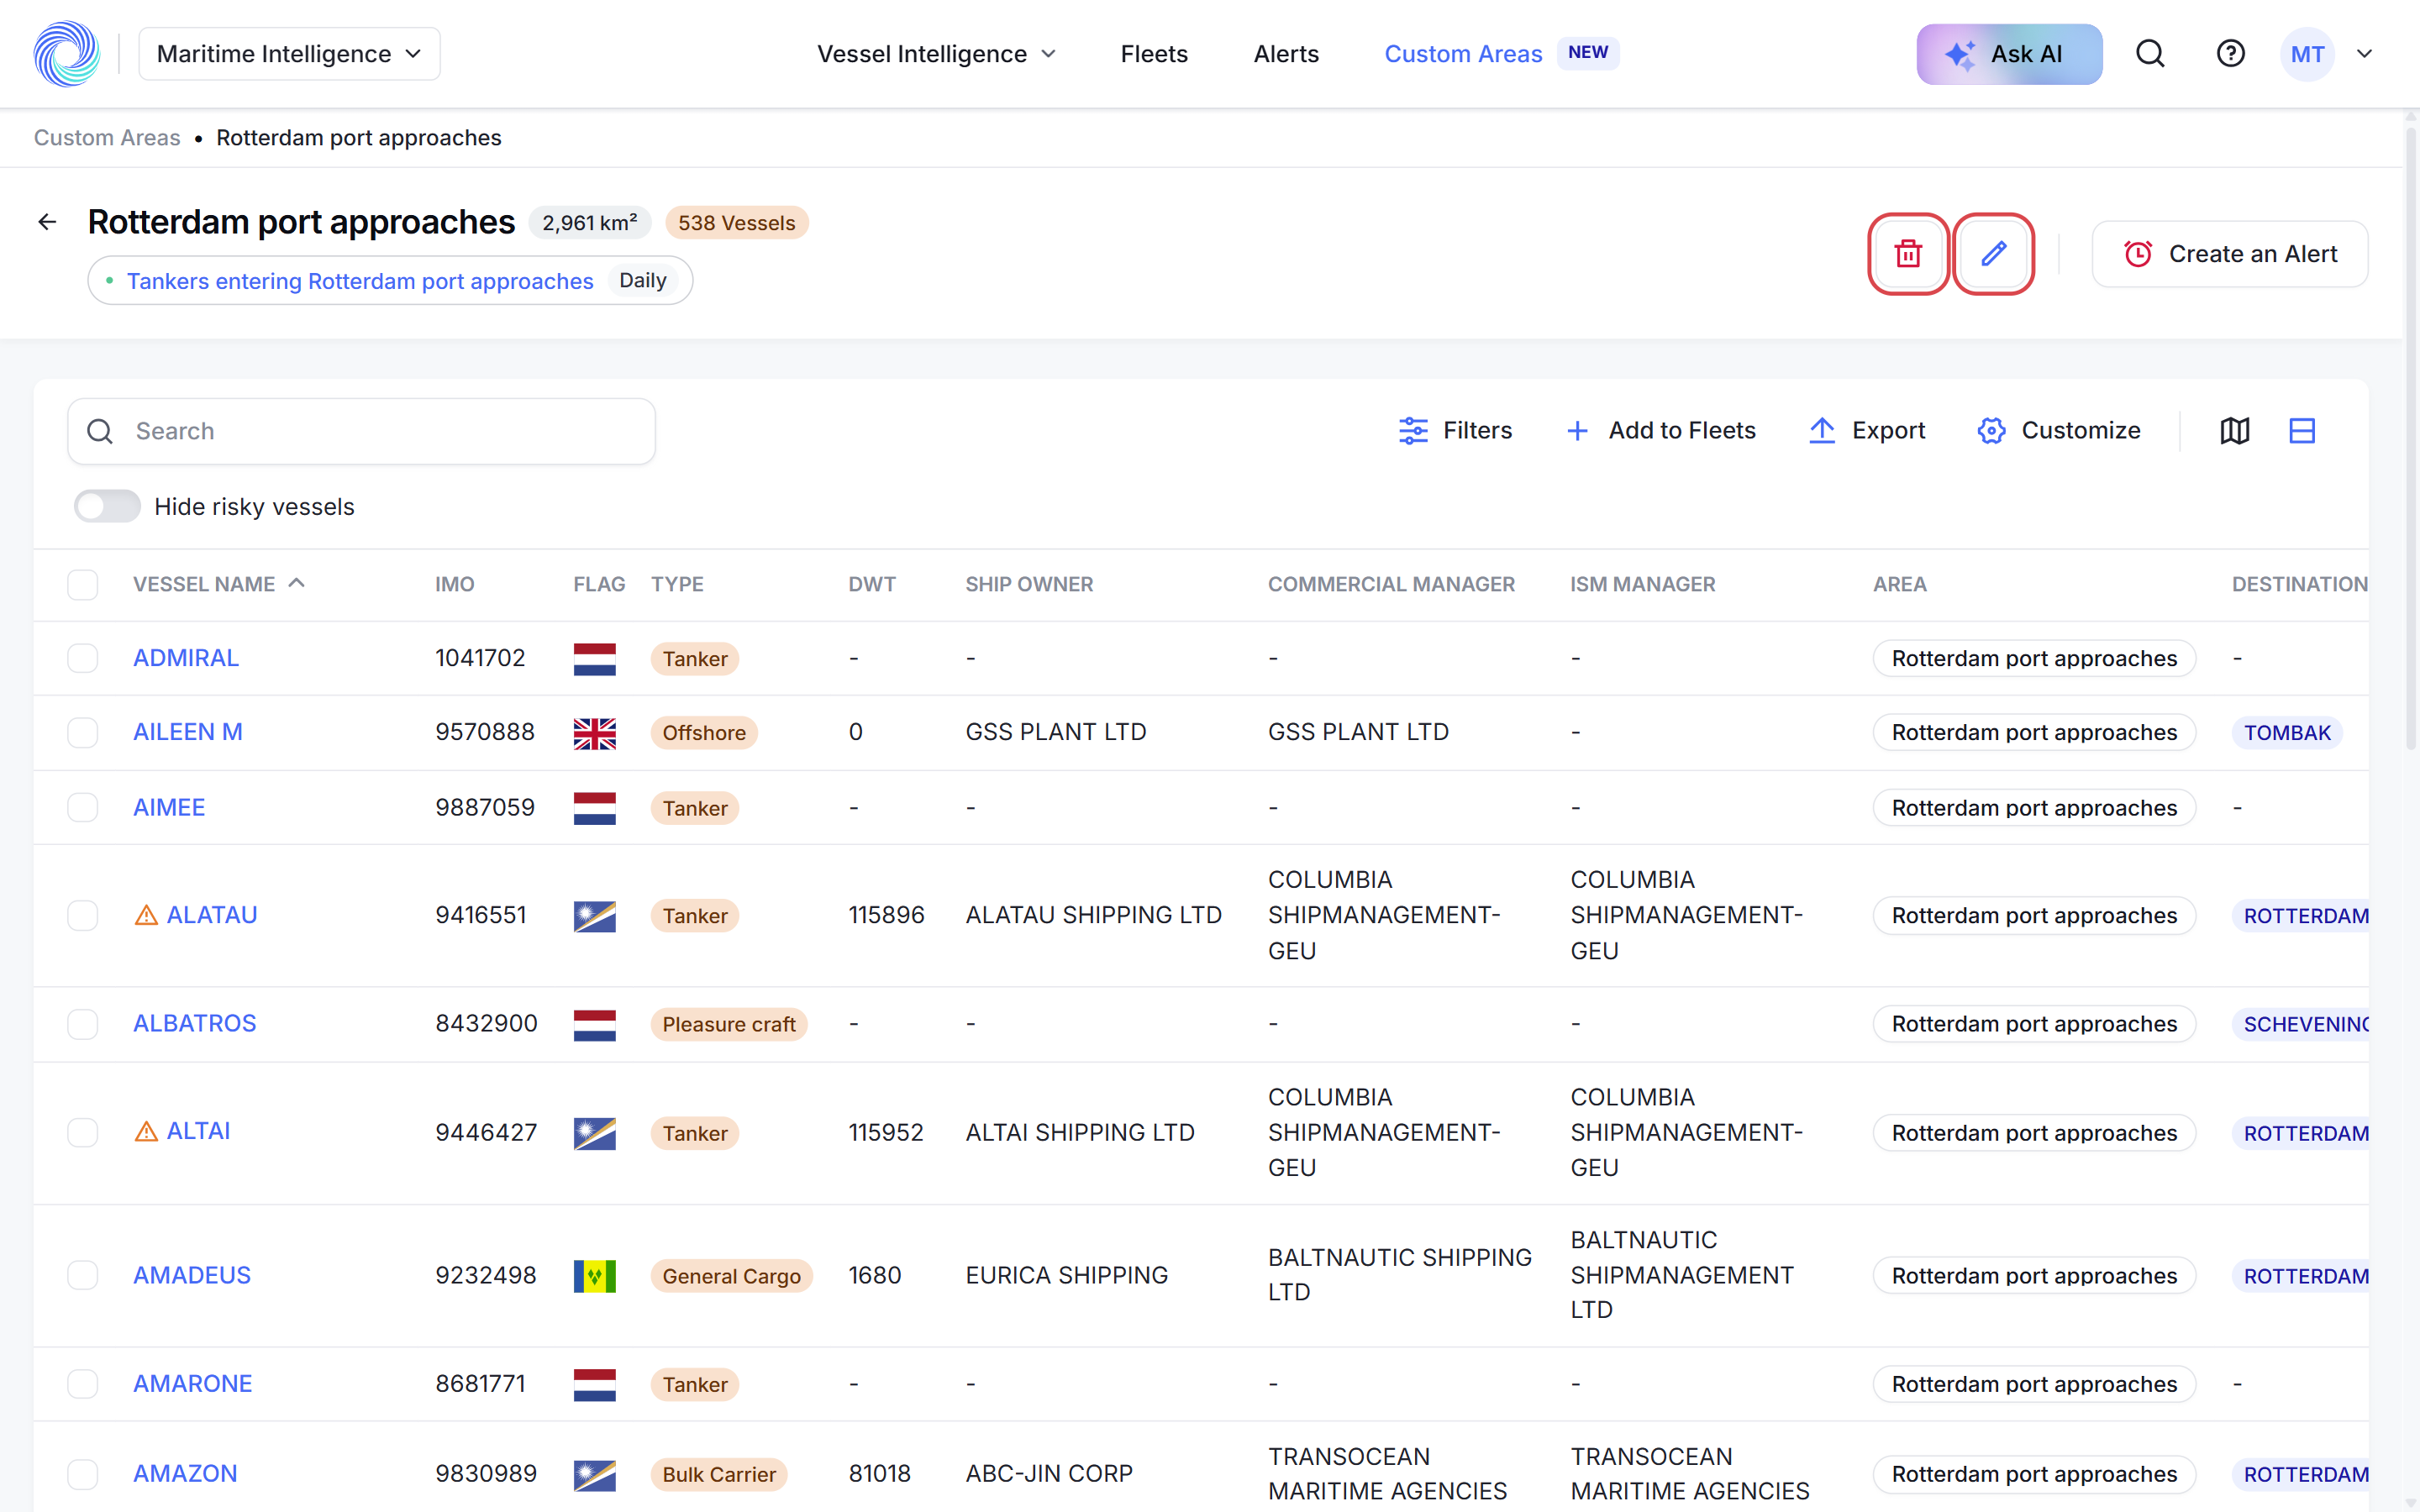The height and width of the screenshot is (1512, 2420).
Task: Click the delete area trash icon
Action: pyautogui.click(x=1908, y=254)
